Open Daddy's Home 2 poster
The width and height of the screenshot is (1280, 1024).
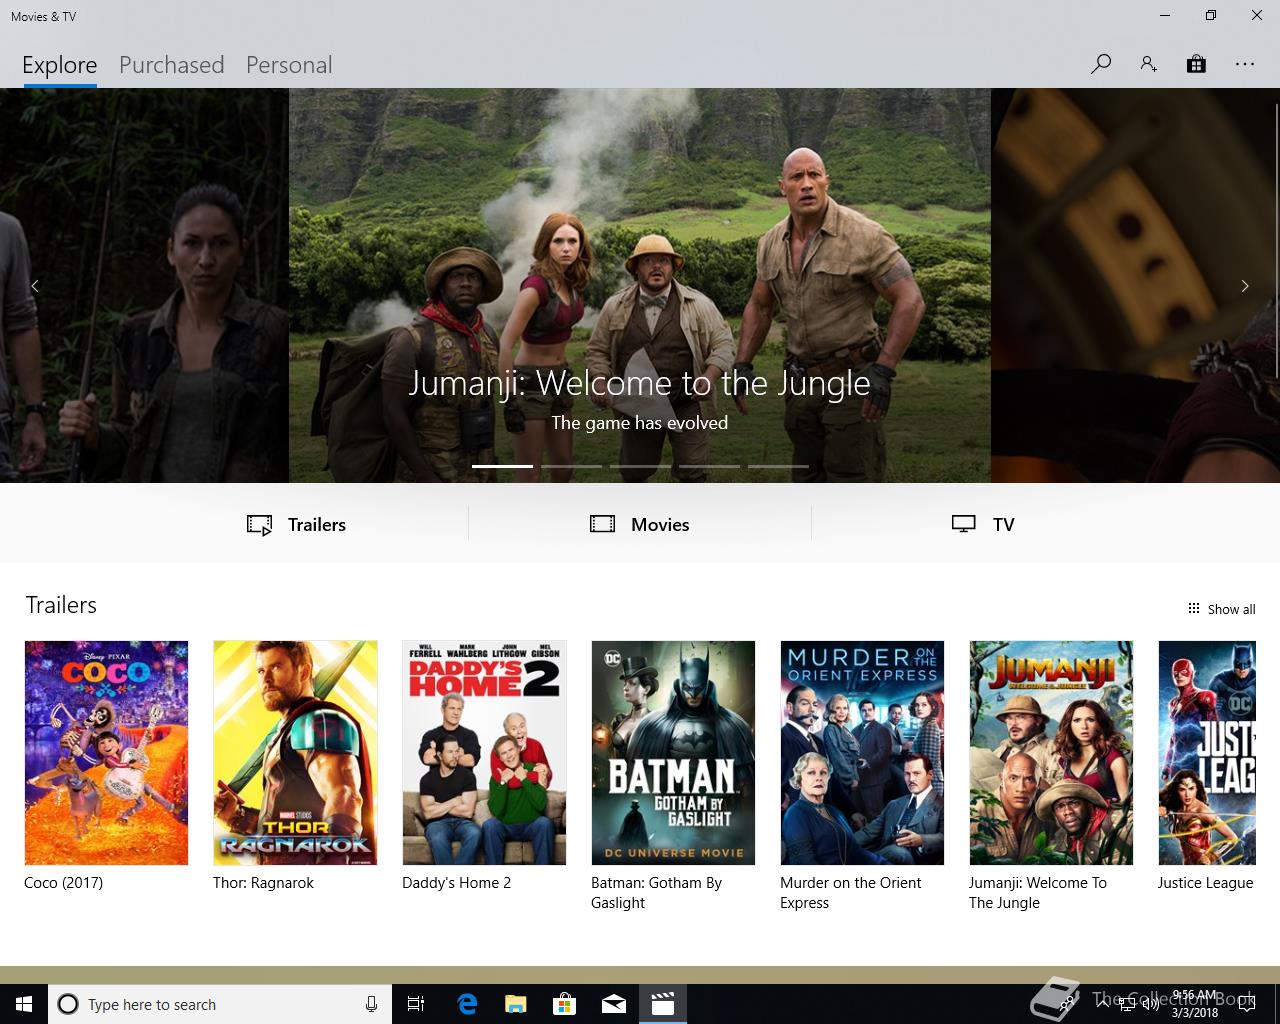pyautogui.click(x=484, y=753)
